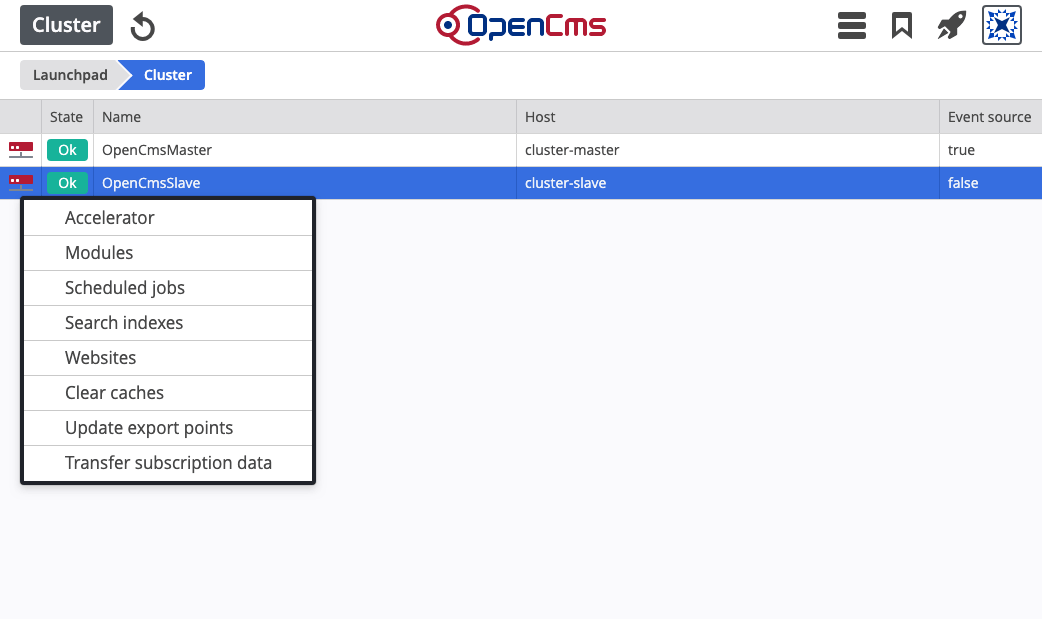Click the OpenCms logo
This screenshot has width=1042, height=619.
tap(521, 25)
